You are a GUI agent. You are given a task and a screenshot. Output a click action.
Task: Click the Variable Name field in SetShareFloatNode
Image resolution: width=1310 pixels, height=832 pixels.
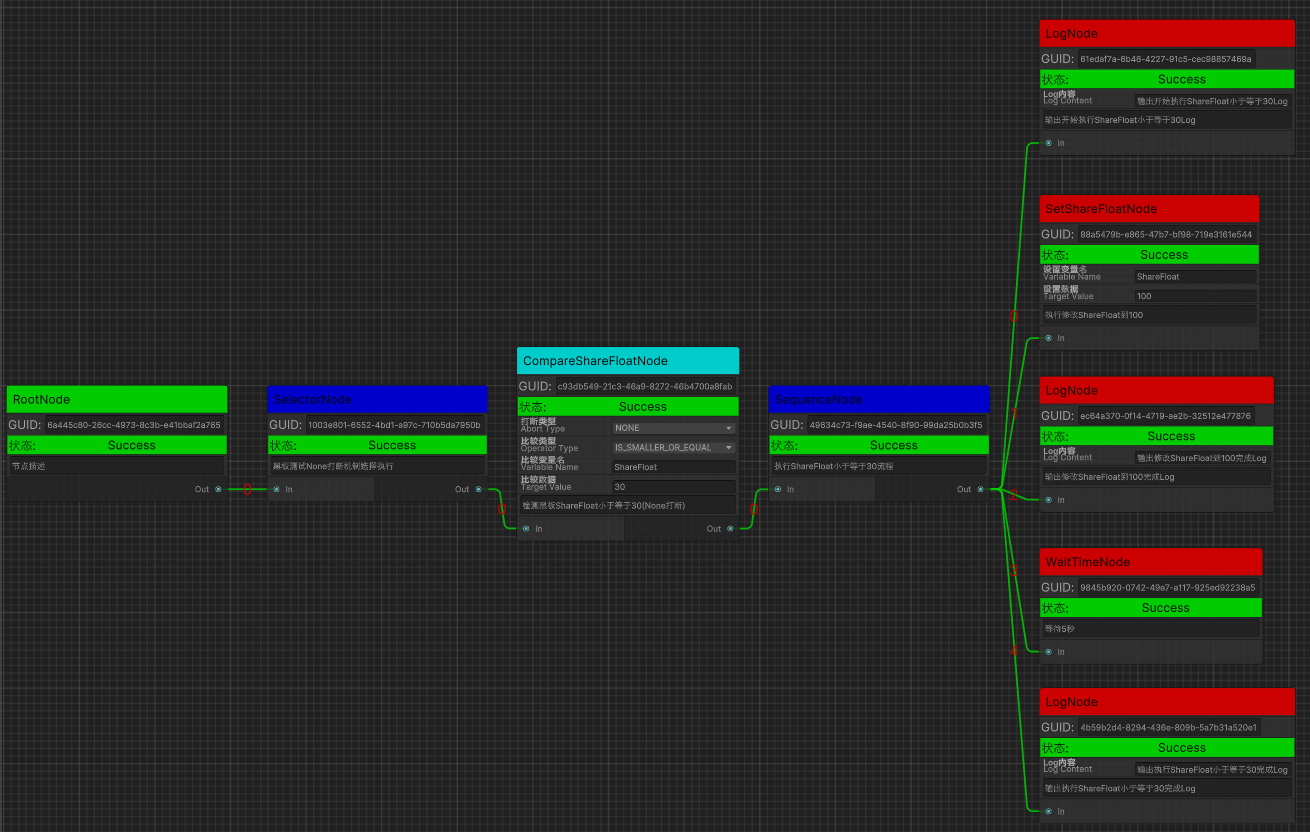[x=1195, y=277]
